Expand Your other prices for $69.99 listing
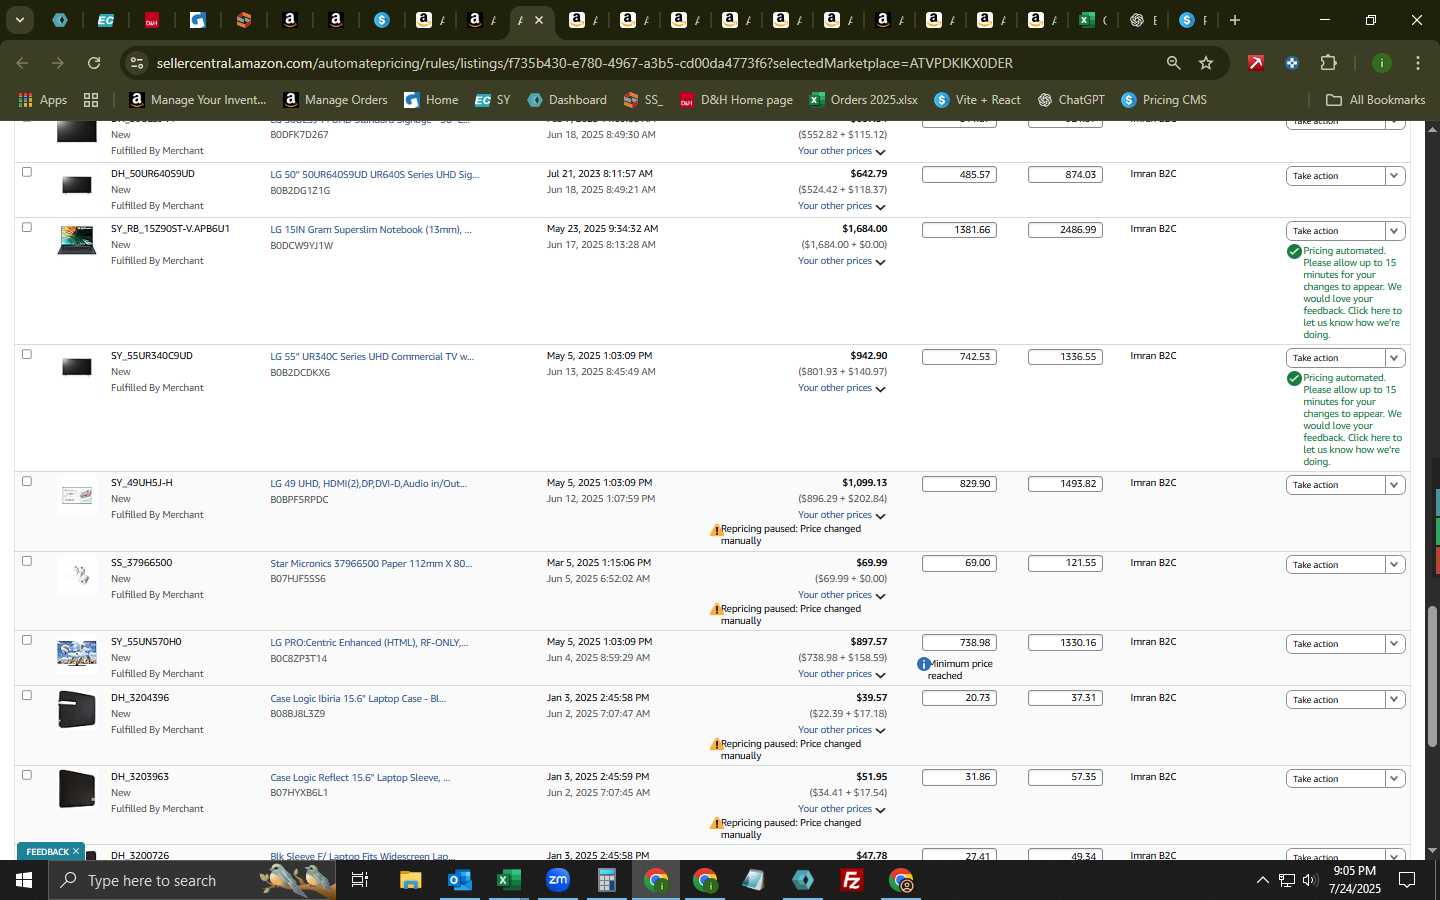 pyautogui.click(x=842, y=595)
